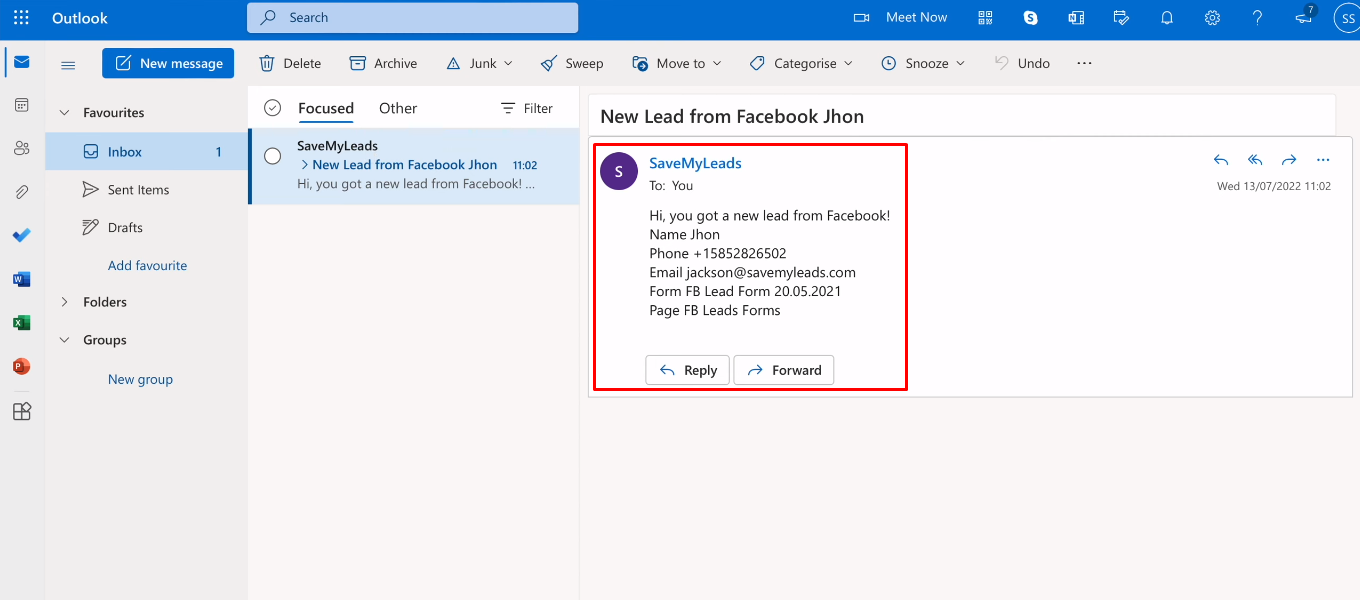Click the purple S sender avatar
This screenshot has height=600, width=1360.
click(x=619, y=171)
